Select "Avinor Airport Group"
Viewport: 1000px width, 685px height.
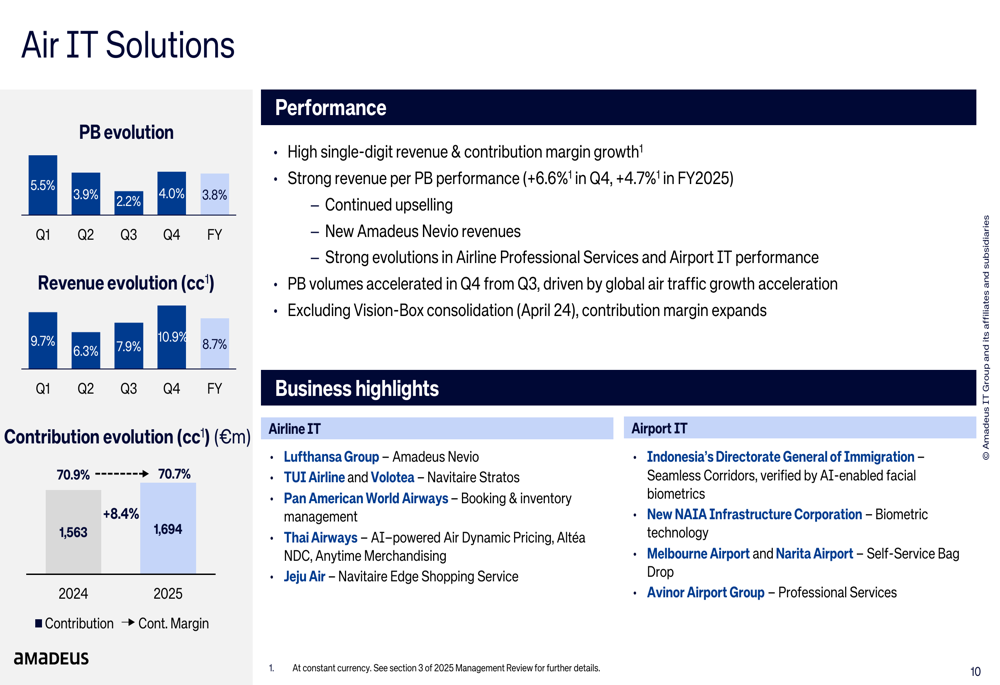coord(705,593)
